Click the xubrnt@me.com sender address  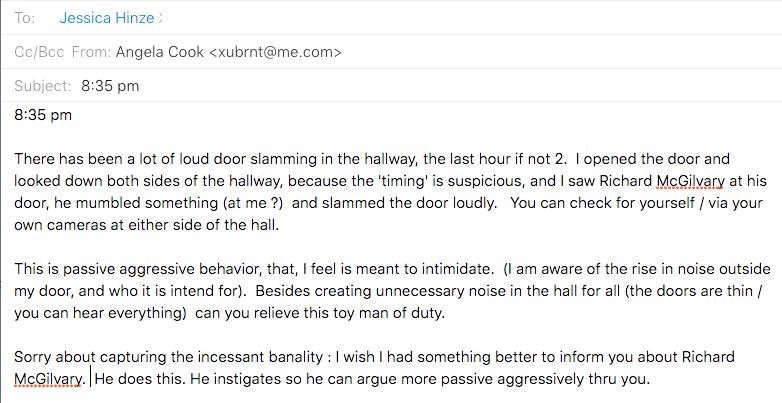coord(275,52)
